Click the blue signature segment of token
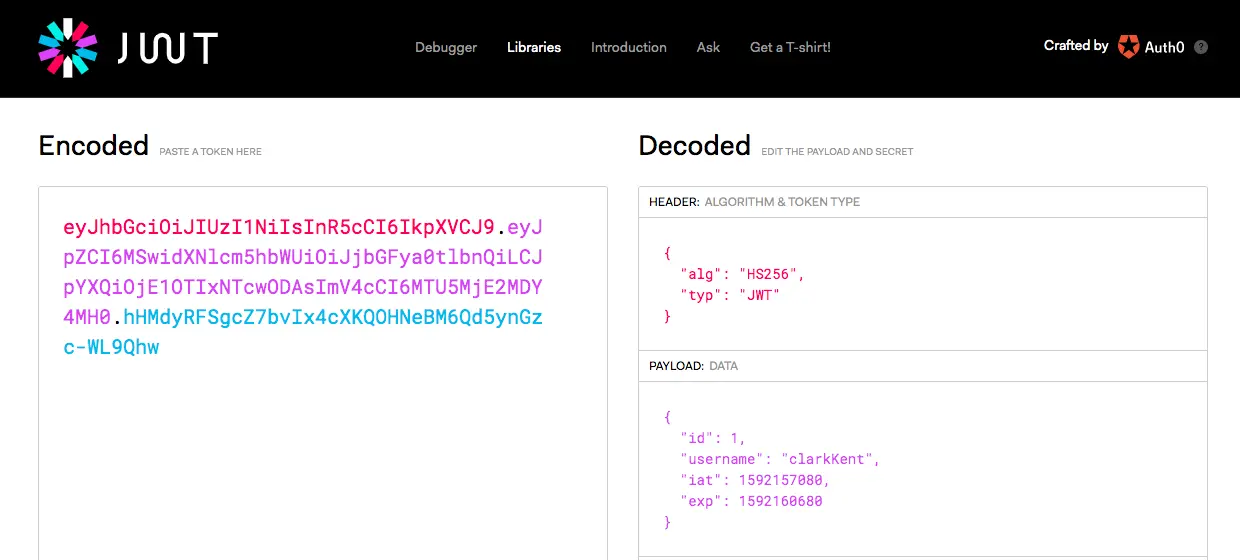Viewport: 1240px width, 560px height. click(x=332, y=318)
